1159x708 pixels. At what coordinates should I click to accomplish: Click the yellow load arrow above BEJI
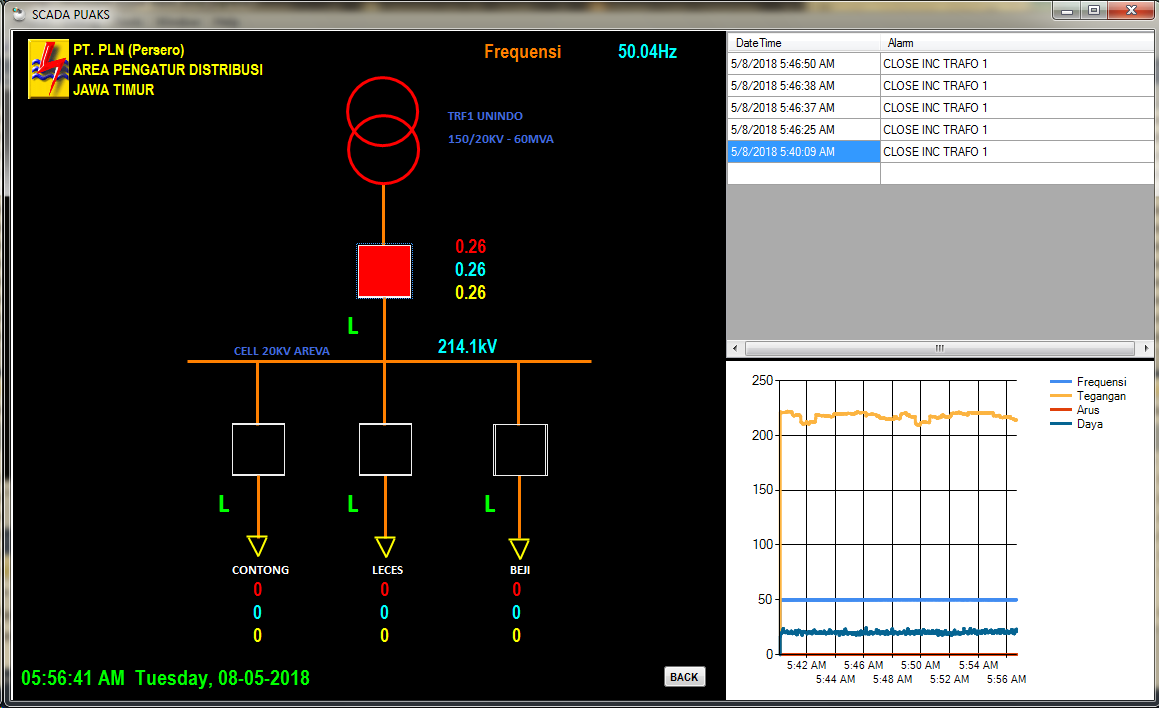coord(518,546)
